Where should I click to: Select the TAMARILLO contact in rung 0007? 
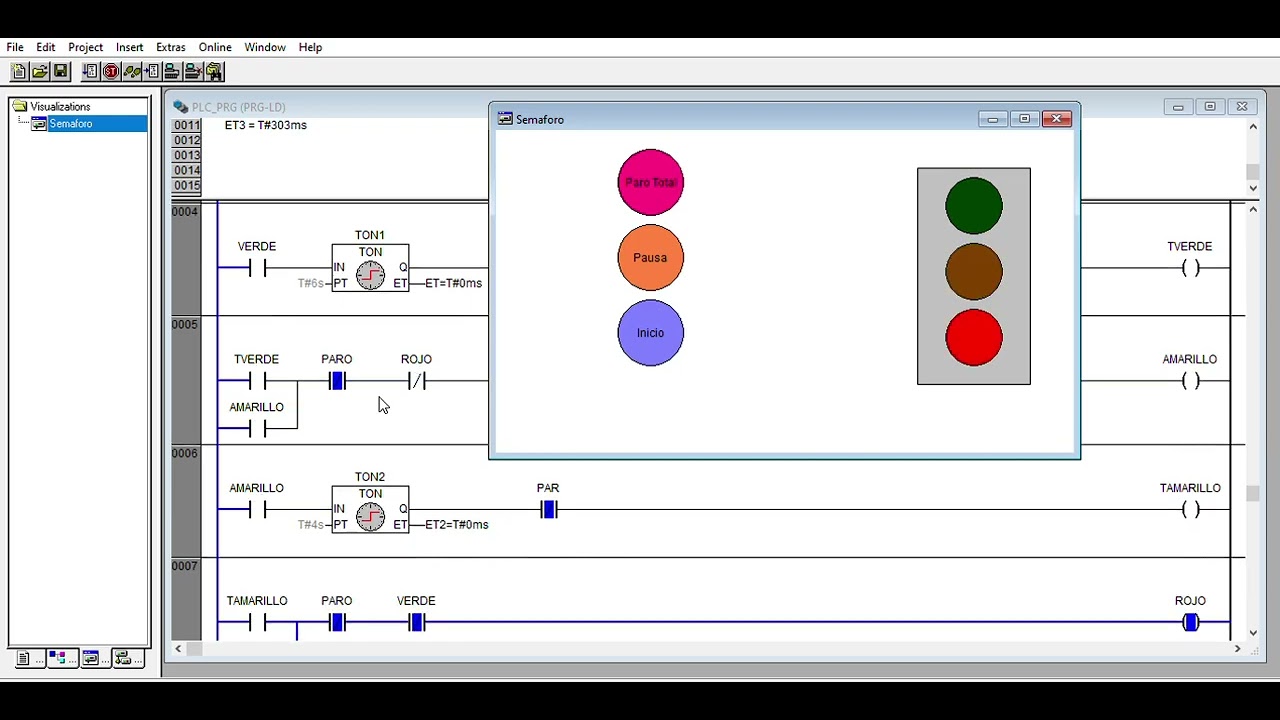[x=257, y=623]
